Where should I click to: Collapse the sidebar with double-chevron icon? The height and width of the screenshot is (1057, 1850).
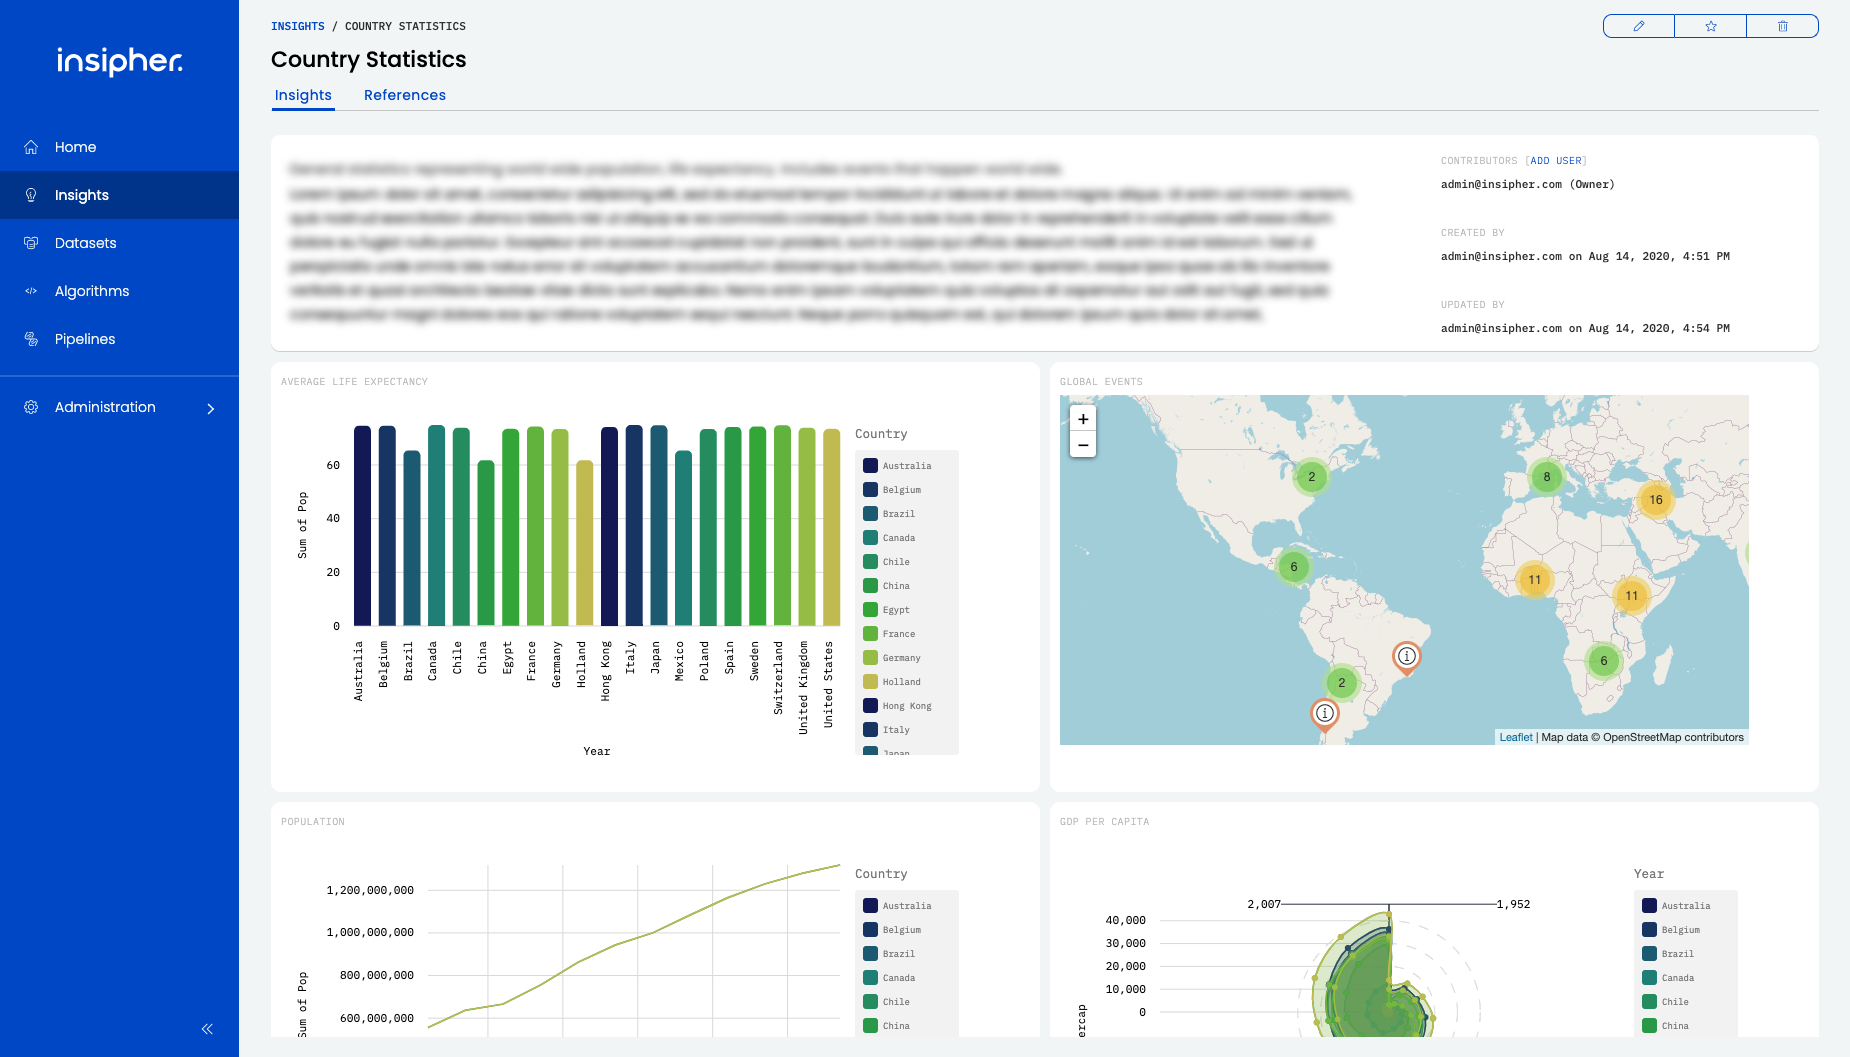[207, 1029]
